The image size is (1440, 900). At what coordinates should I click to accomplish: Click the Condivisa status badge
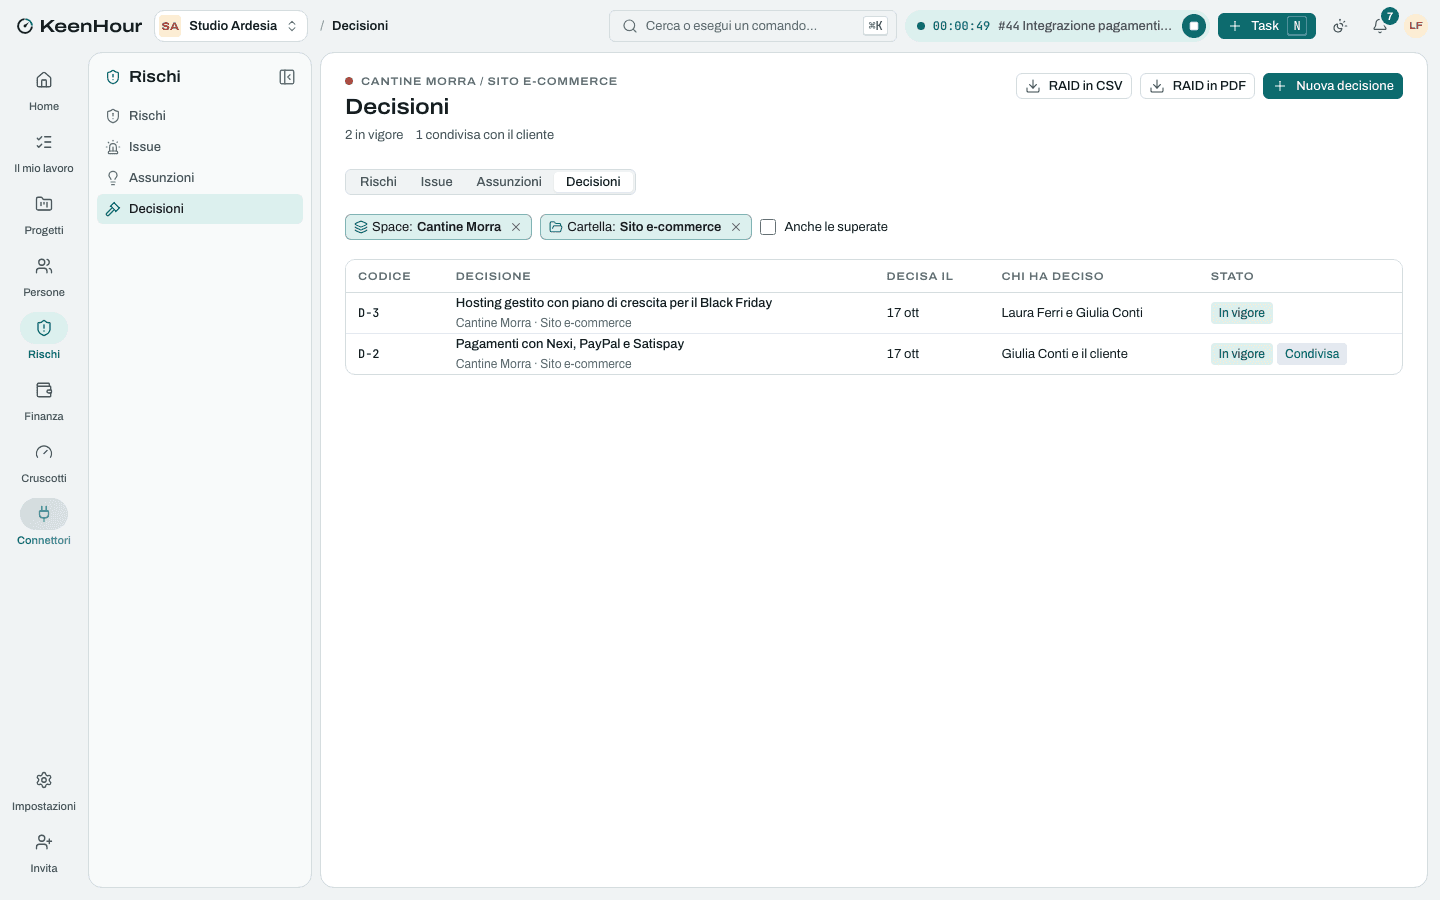click(1312, 354)
